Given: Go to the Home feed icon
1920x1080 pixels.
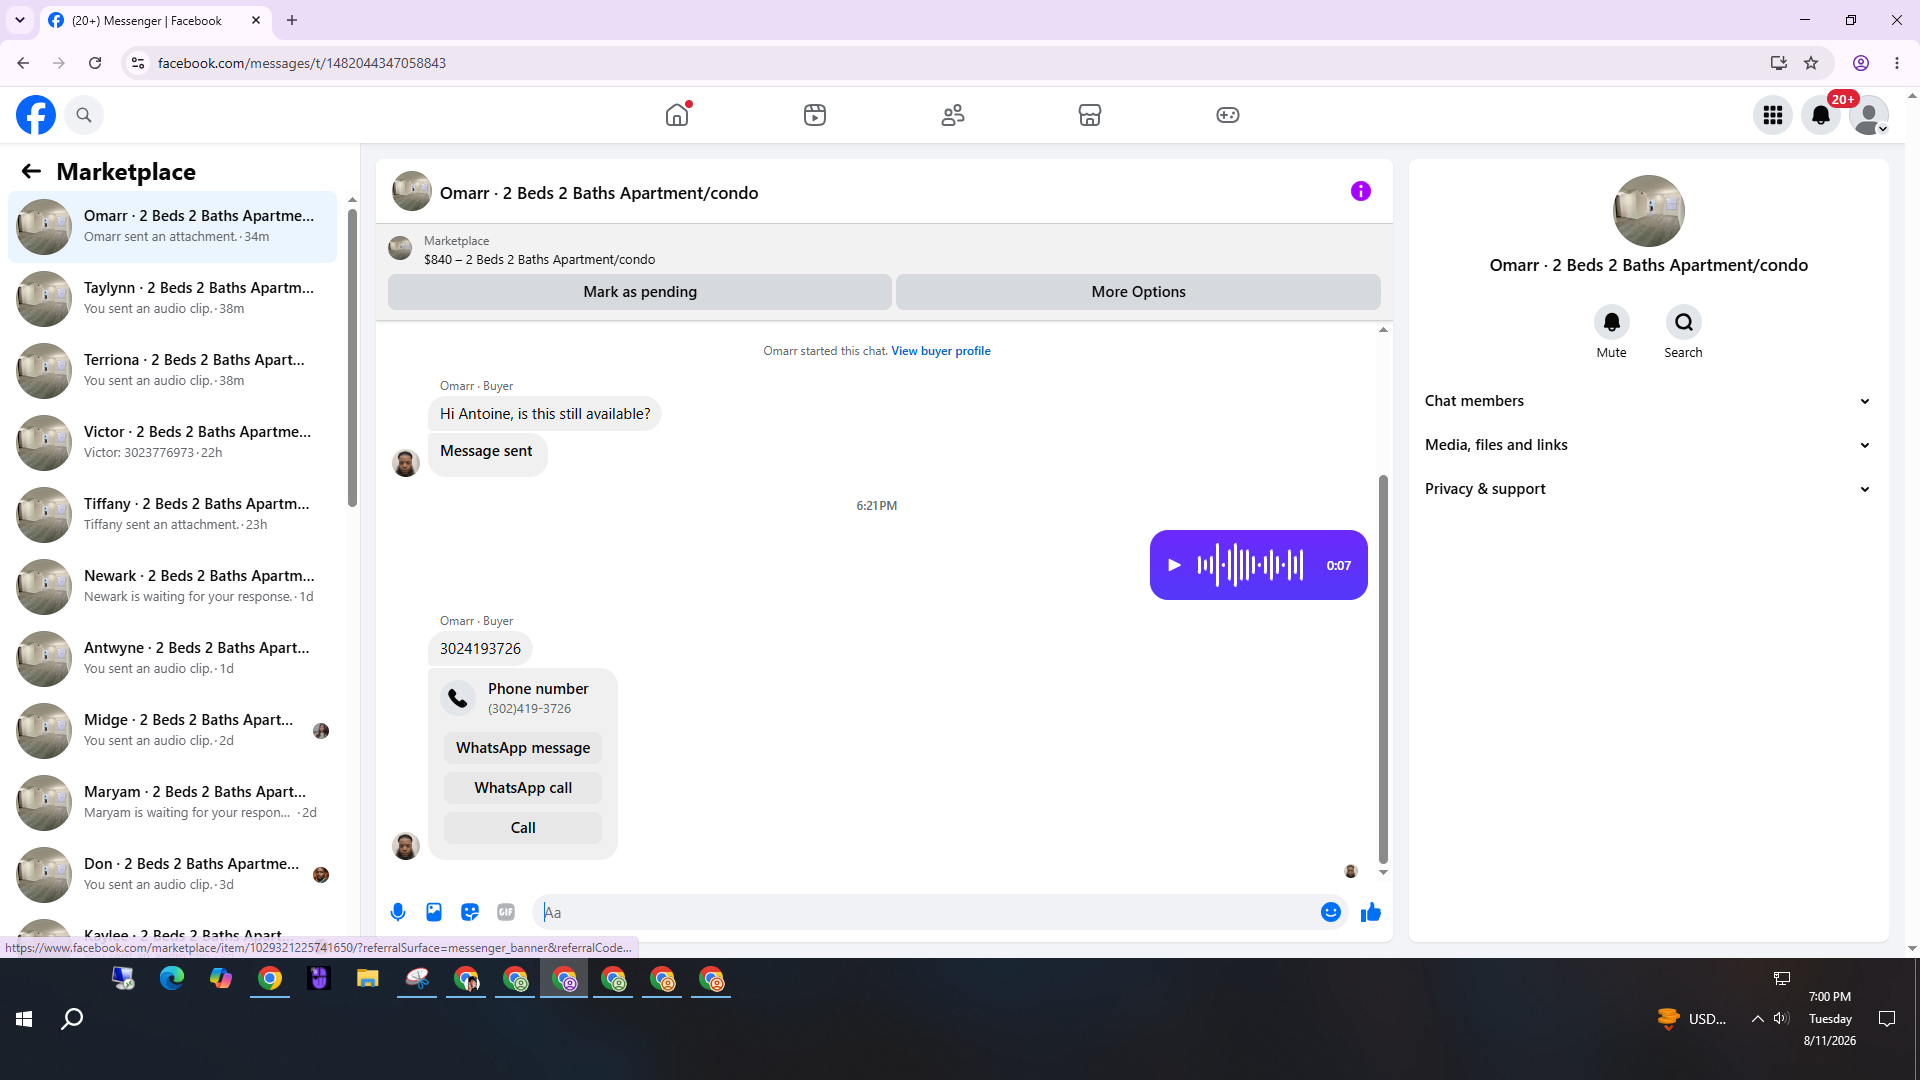Looking at the screenshot, I should [677, 115].
